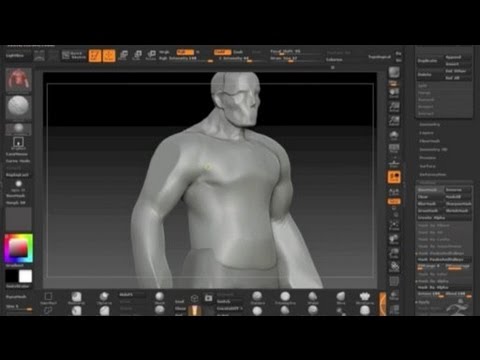Click the SelectRect square icon at bottom left
Viewport: 480px width, 360px height.
click(x=48, y=298)
